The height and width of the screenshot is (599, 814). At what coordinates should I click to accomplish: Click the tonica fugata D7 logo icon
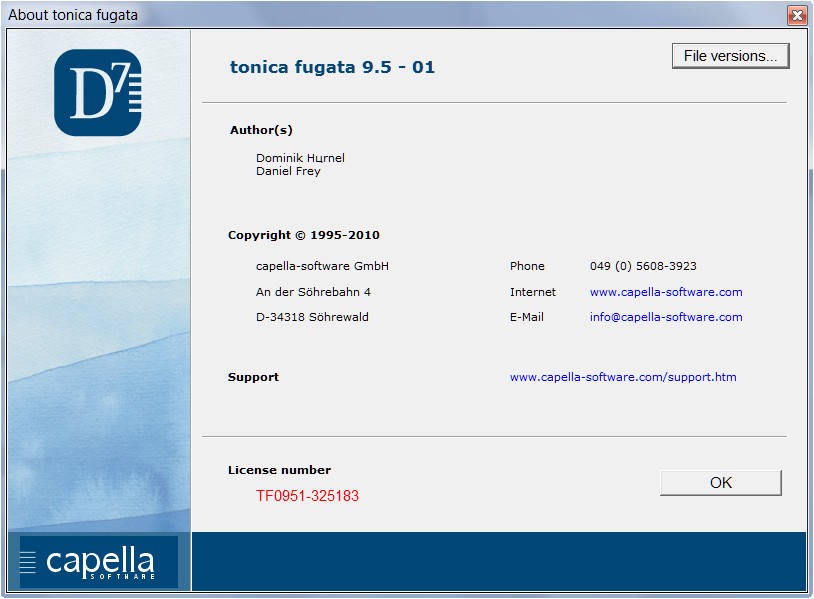point(98,92)
